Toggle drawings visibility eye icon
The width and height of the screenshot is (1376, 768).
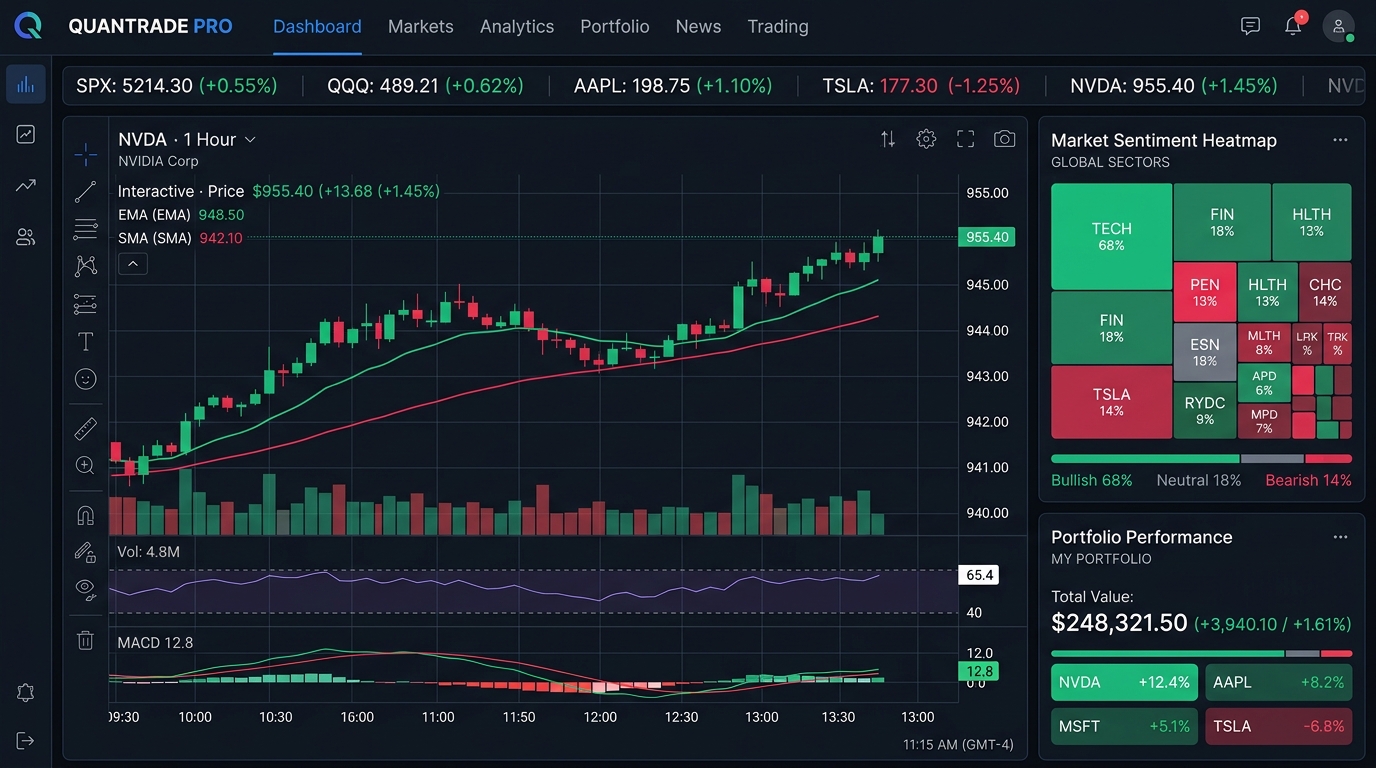[x=86, y=589]
